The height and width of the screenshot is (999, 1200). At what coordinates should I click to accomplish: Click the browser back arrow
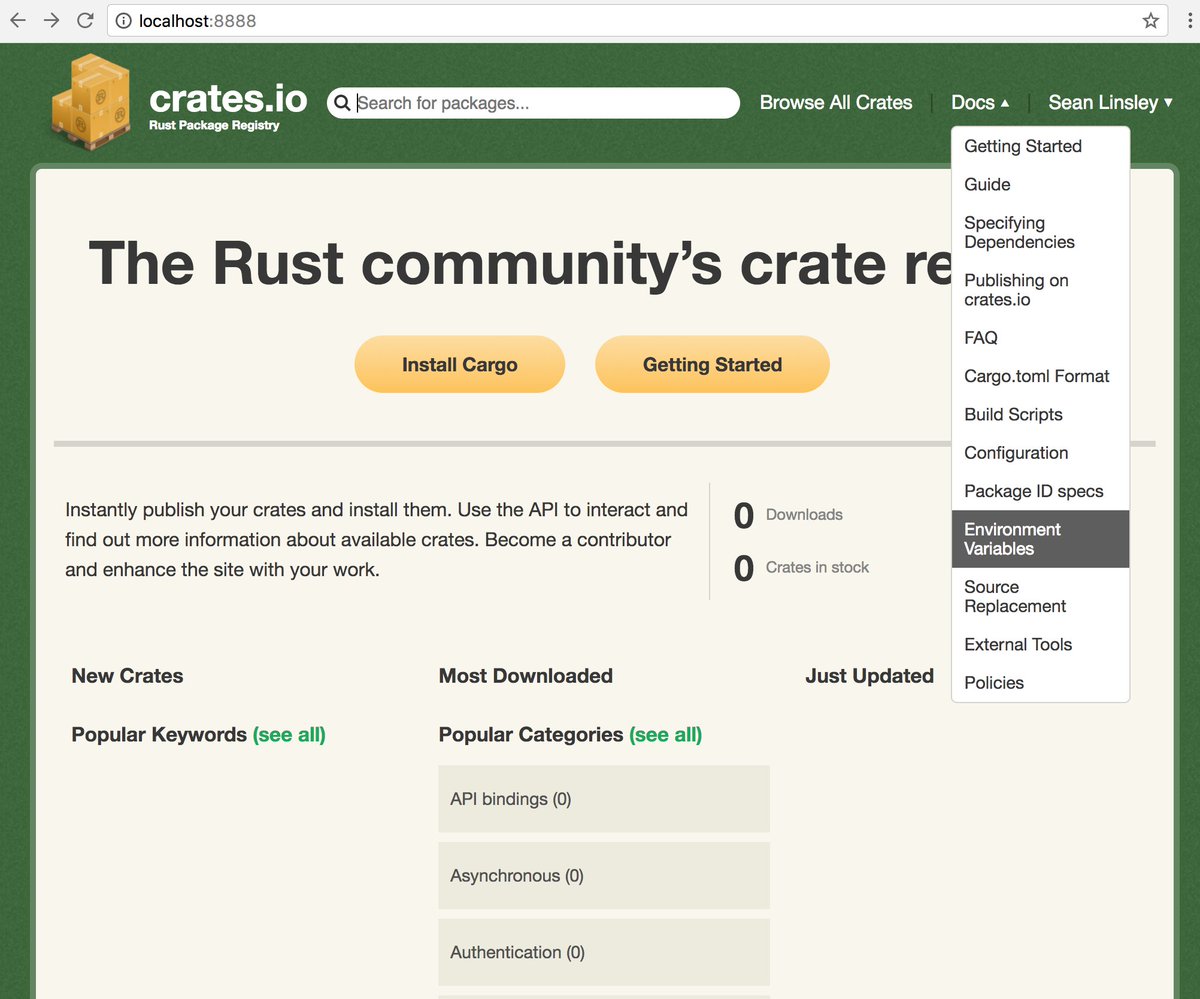pos(18,20)
